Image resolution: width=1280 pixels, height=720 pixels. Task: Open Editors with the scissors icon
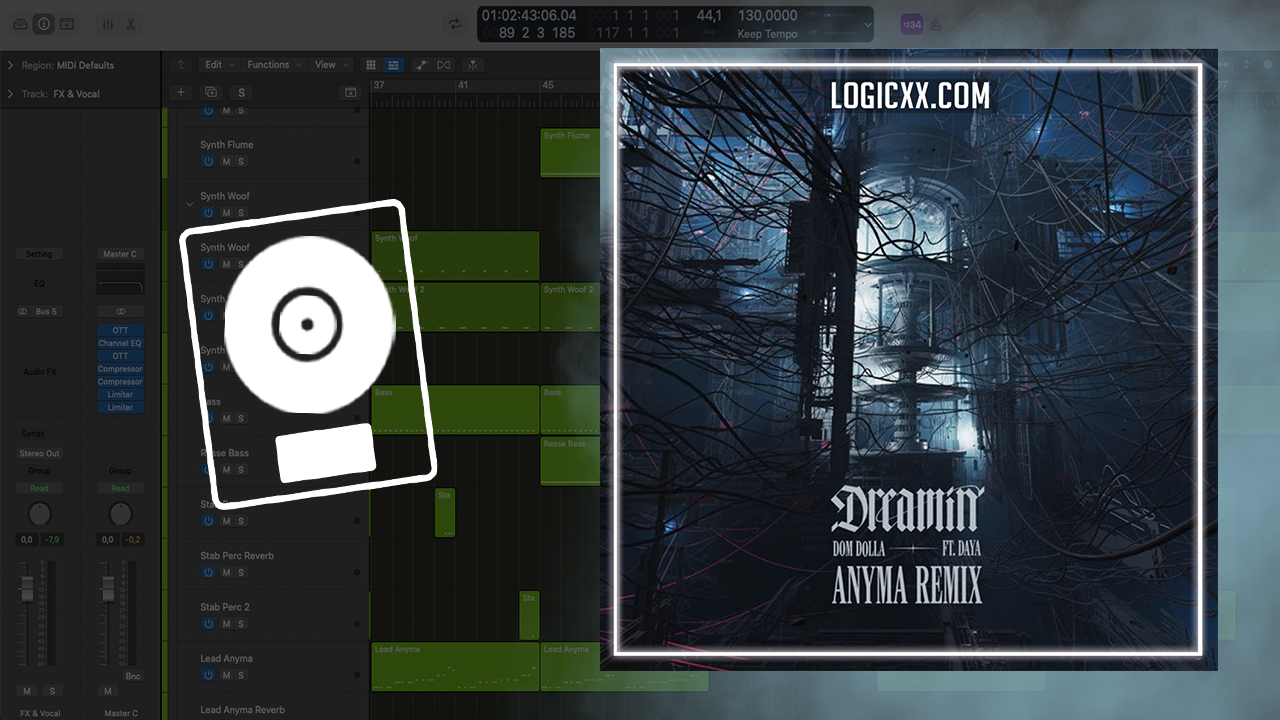[x=131, y=23]
